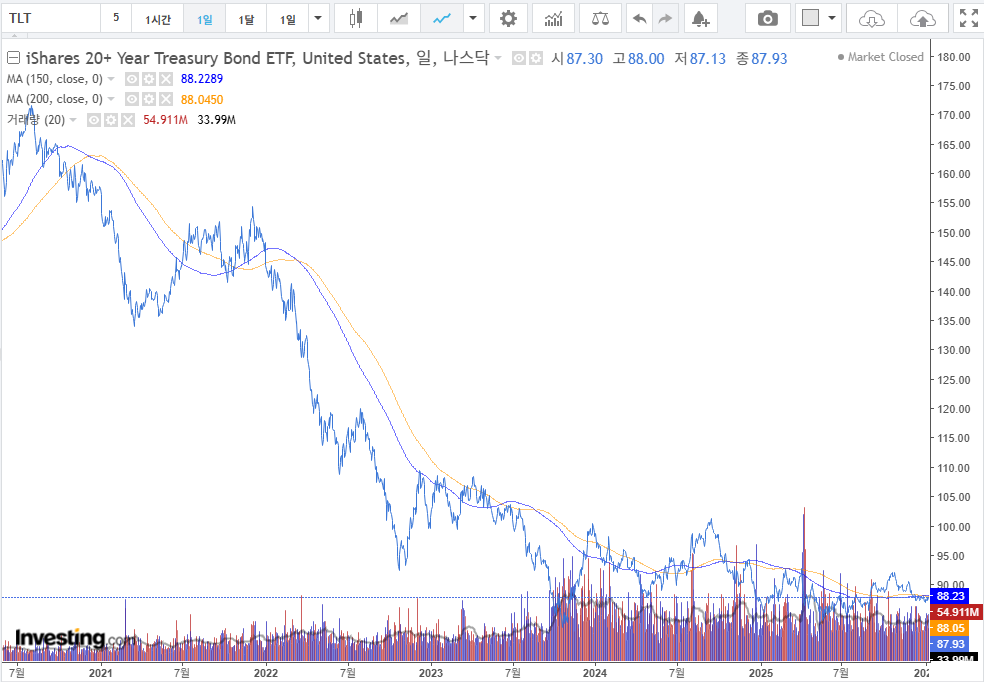Select the 1달 interval
The image size is (984, 682).
(246, 18)
